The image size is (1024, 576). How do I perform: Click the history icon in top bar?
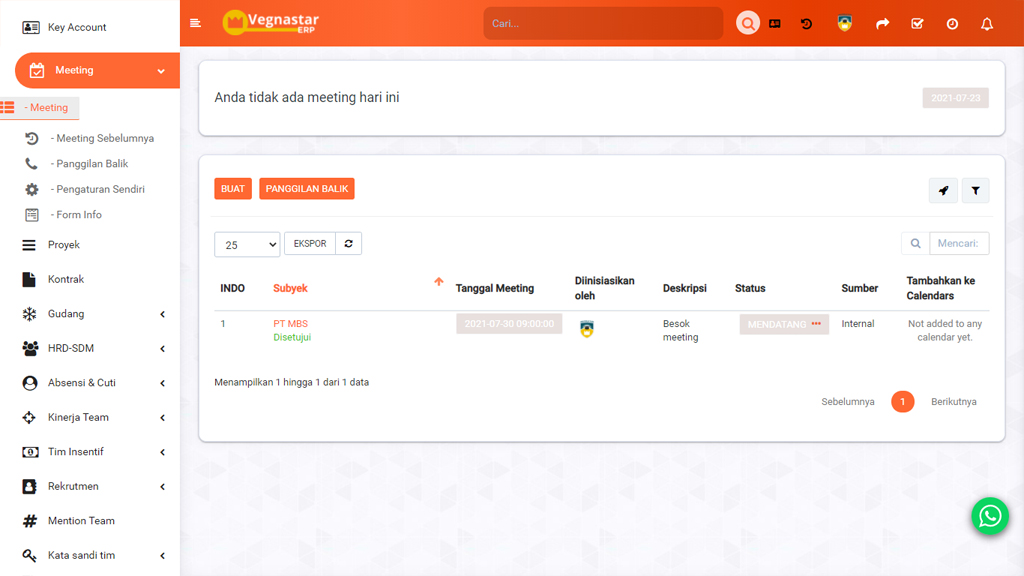[x=807, y=24]
